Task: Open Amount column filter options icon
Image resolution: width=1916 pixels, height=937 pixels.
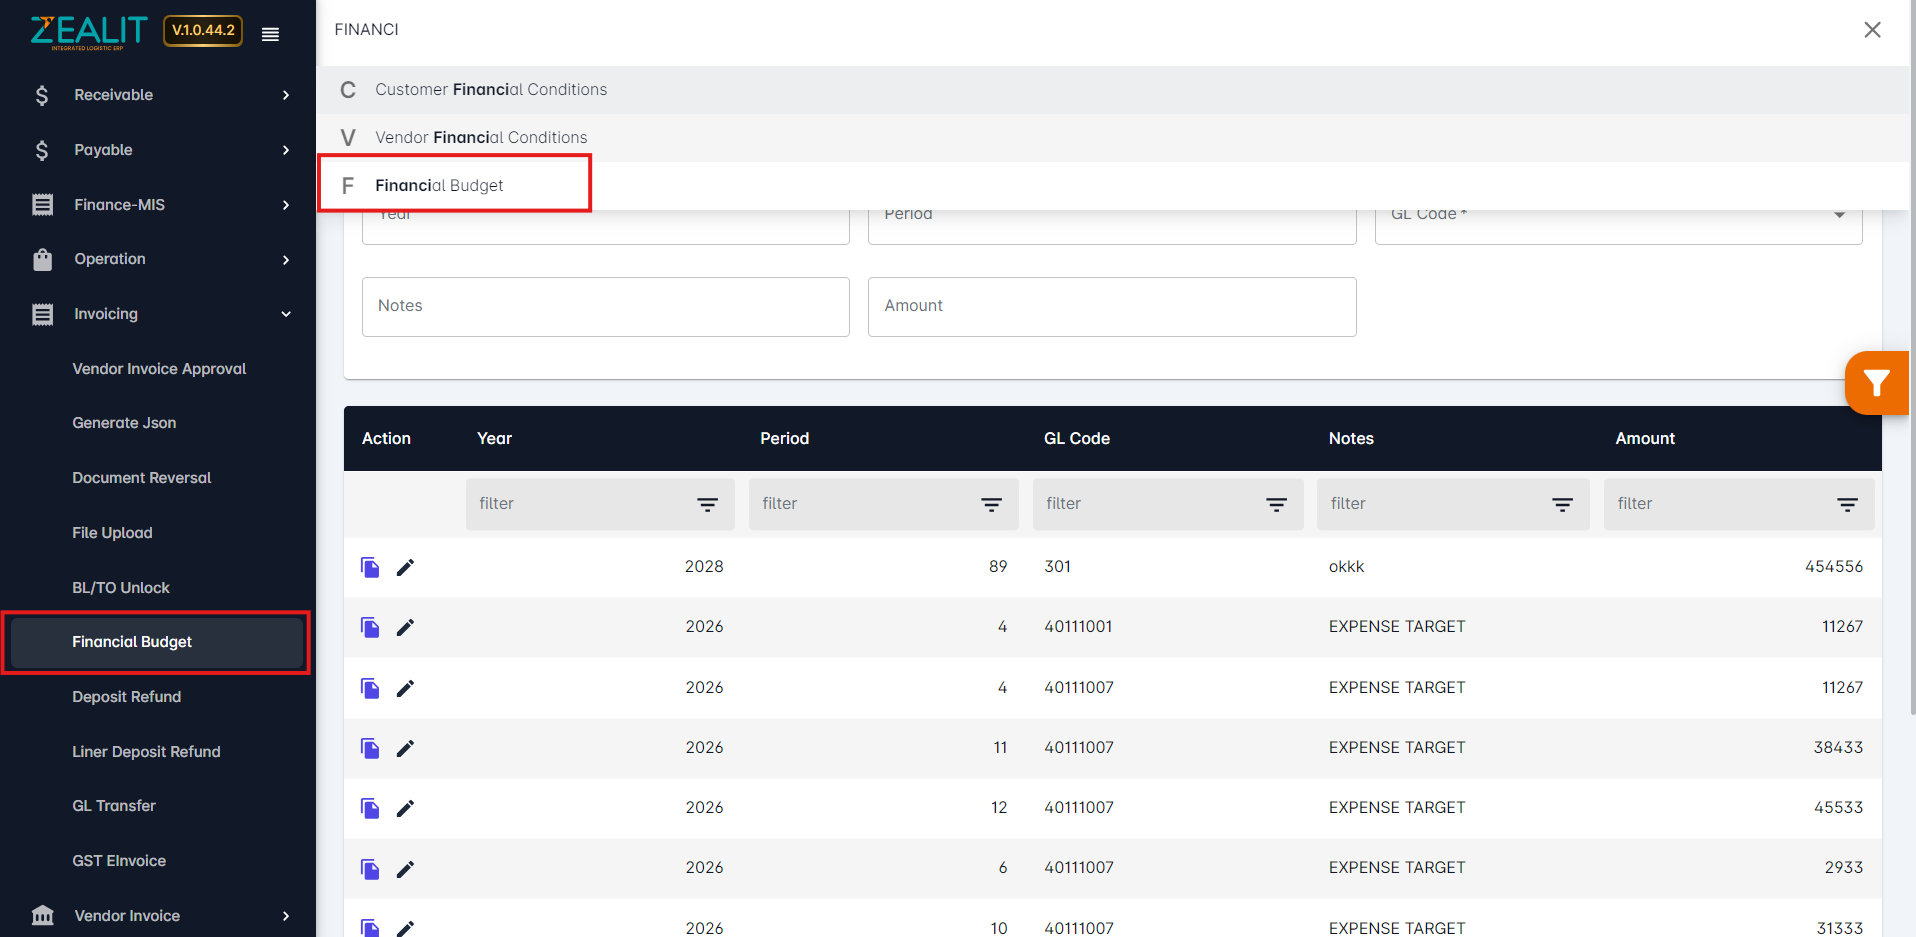Action: pos(1847,505)
